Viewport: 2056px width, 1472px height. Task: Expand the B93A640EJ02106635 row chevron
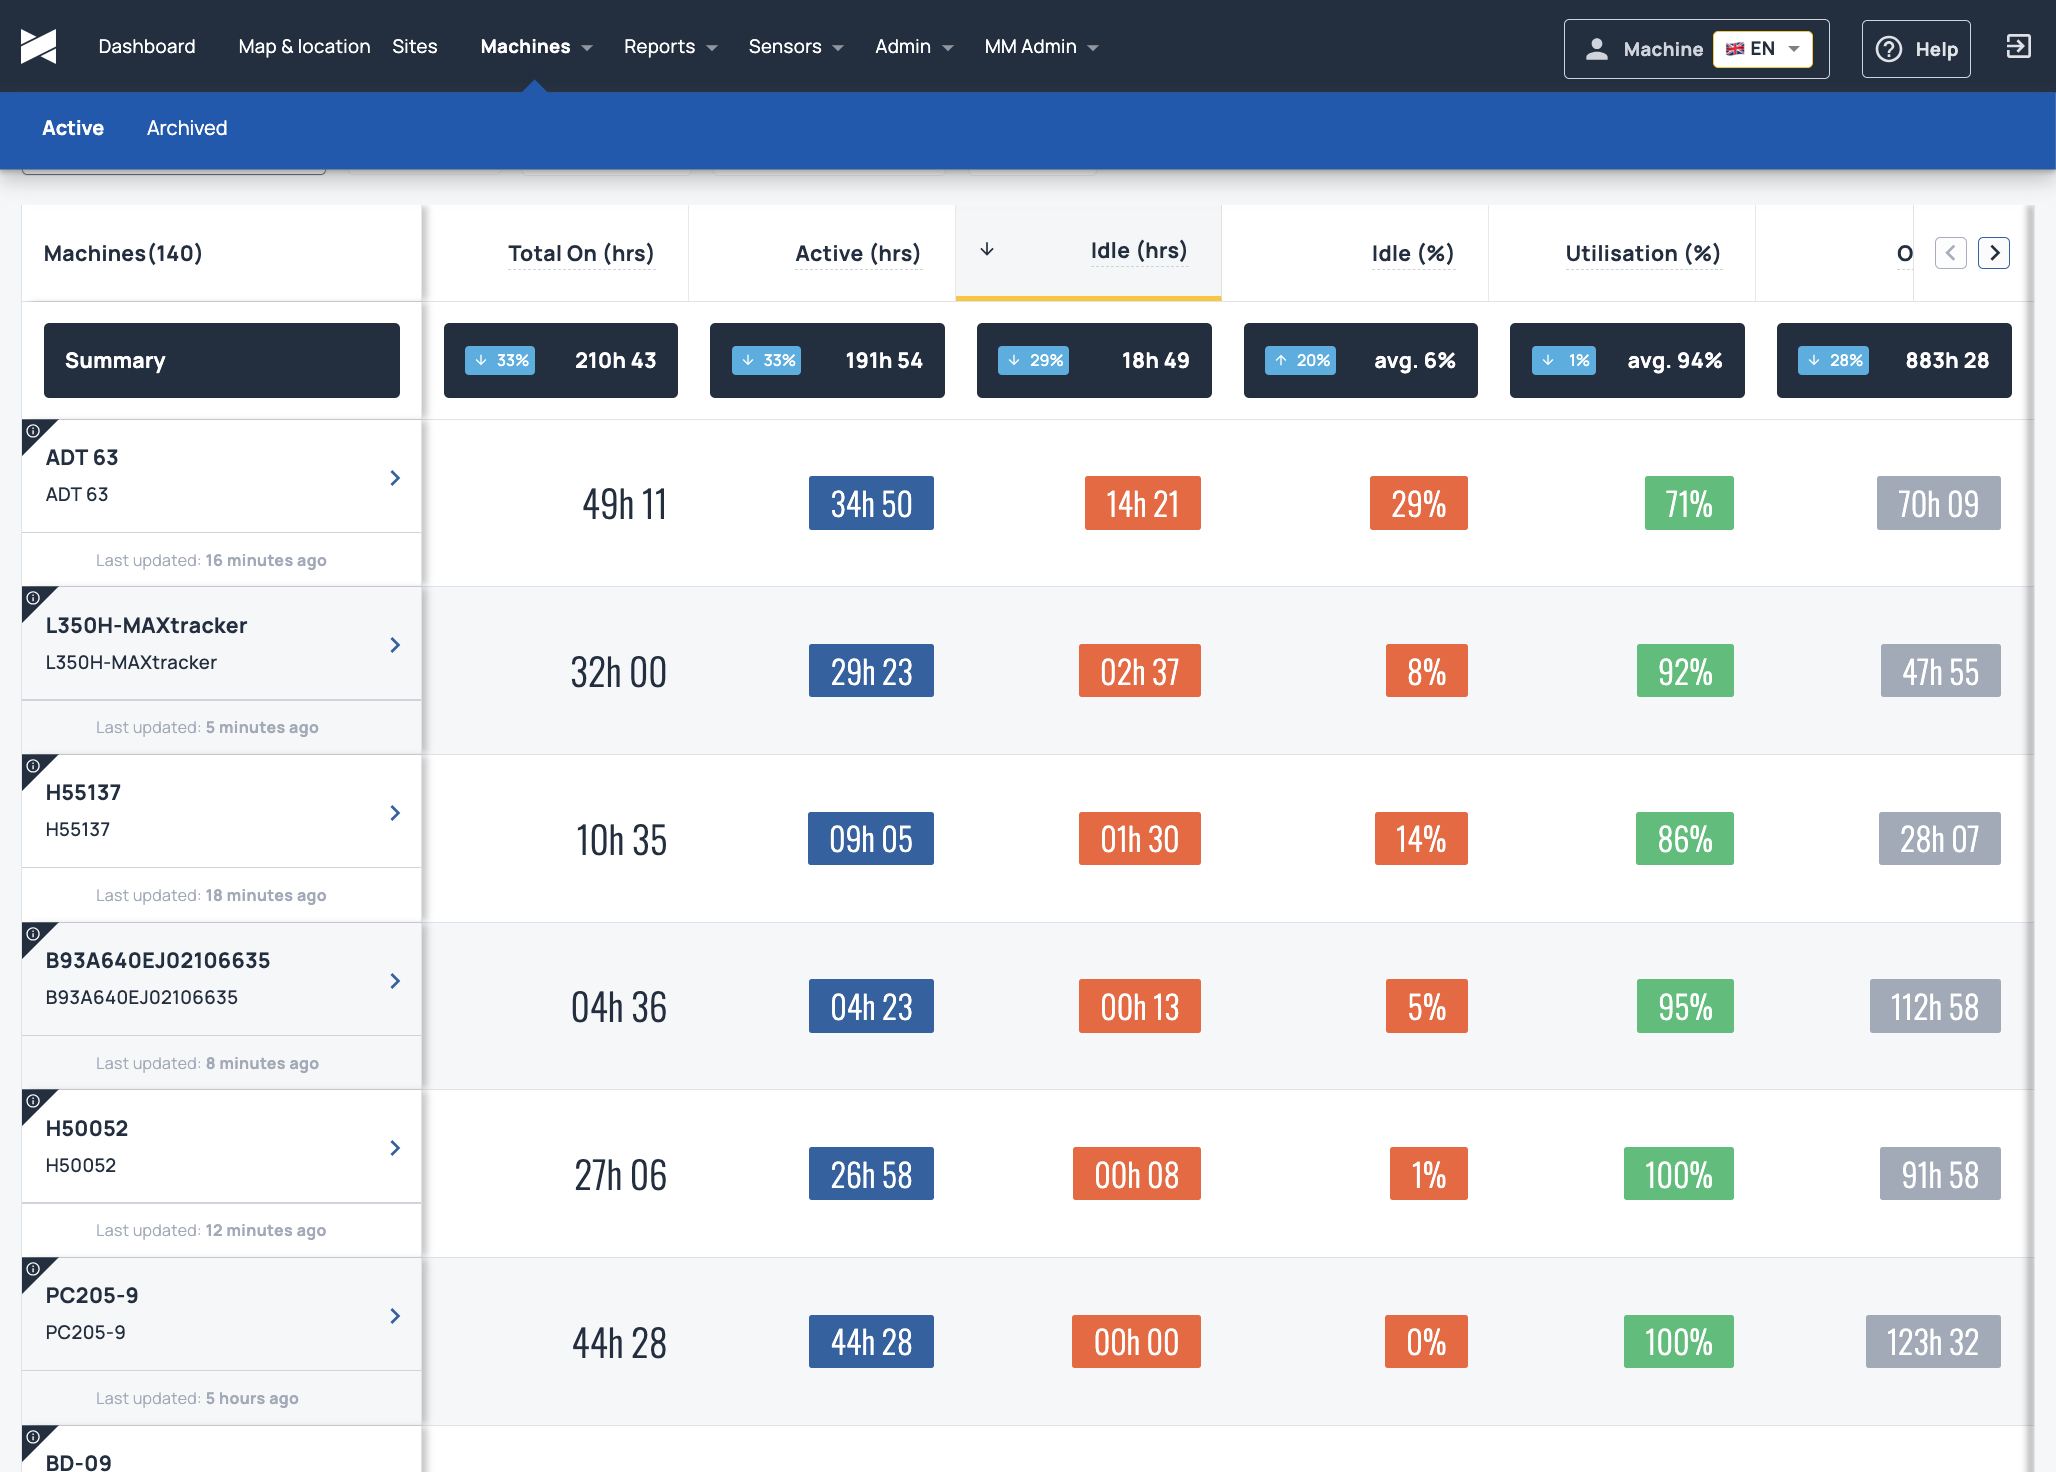point(395,981)
